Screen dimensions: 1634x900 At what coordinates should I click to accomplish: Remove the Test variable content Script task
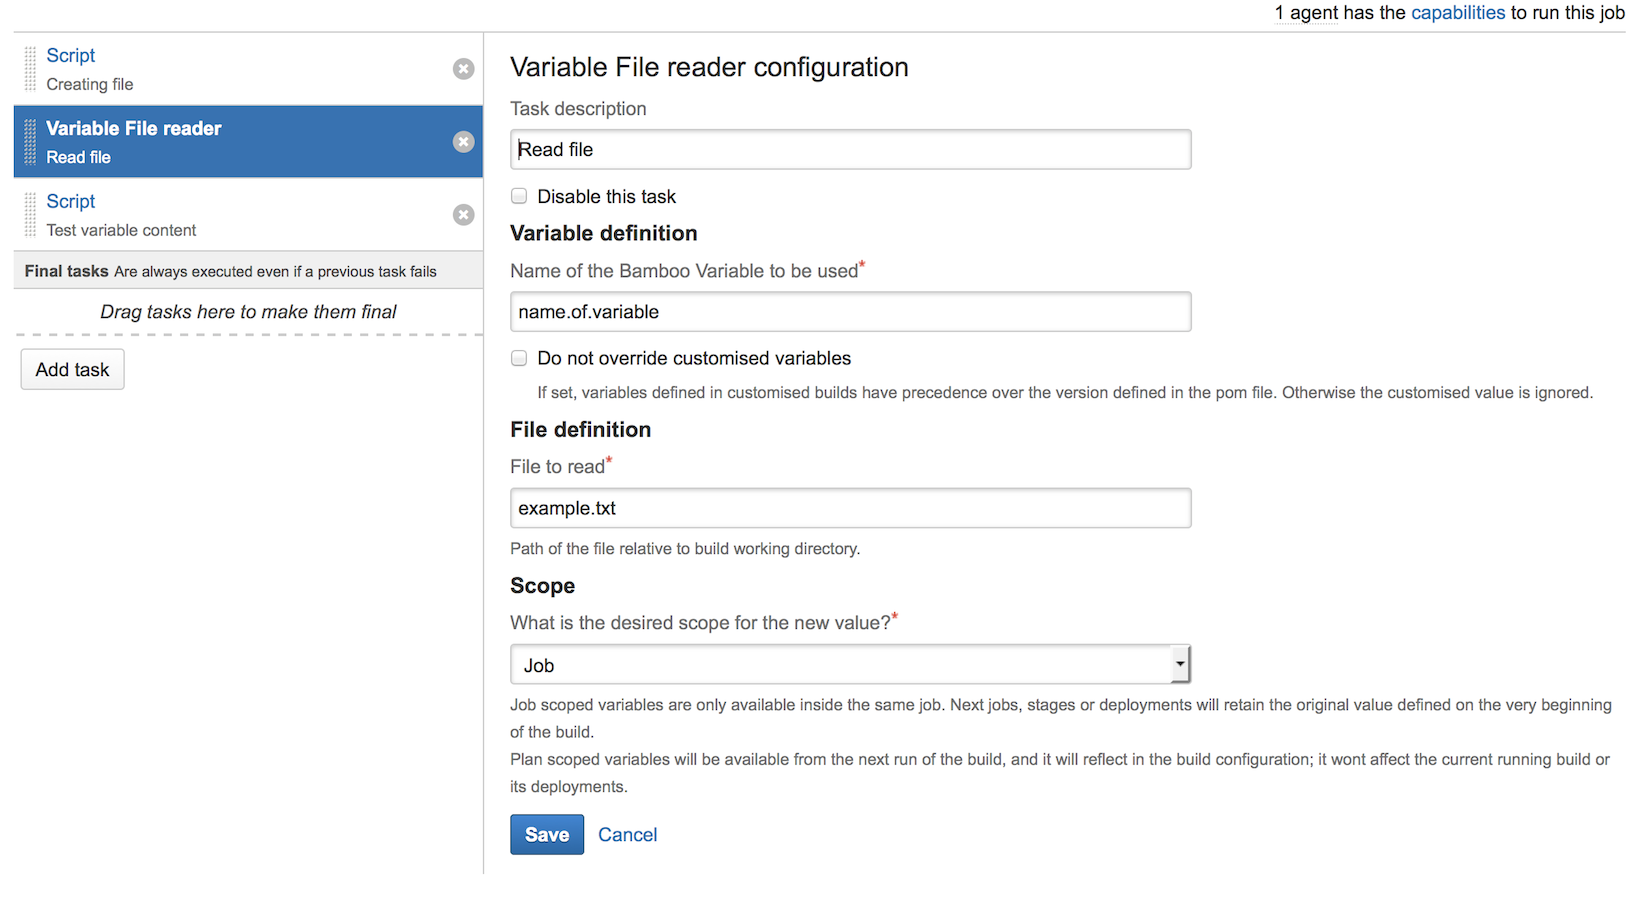pos(463,215)
